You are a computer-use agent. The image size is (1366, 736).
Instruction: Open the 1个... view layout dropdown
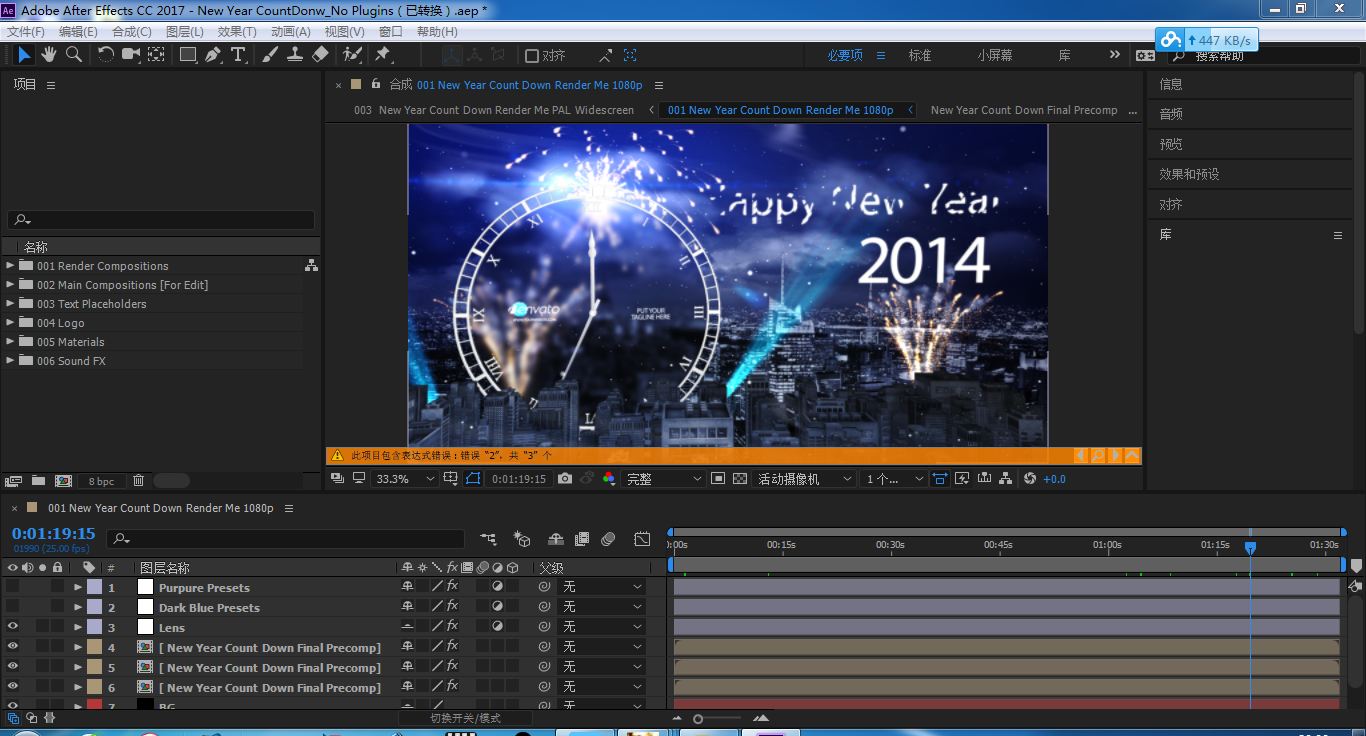click(895, 479)
